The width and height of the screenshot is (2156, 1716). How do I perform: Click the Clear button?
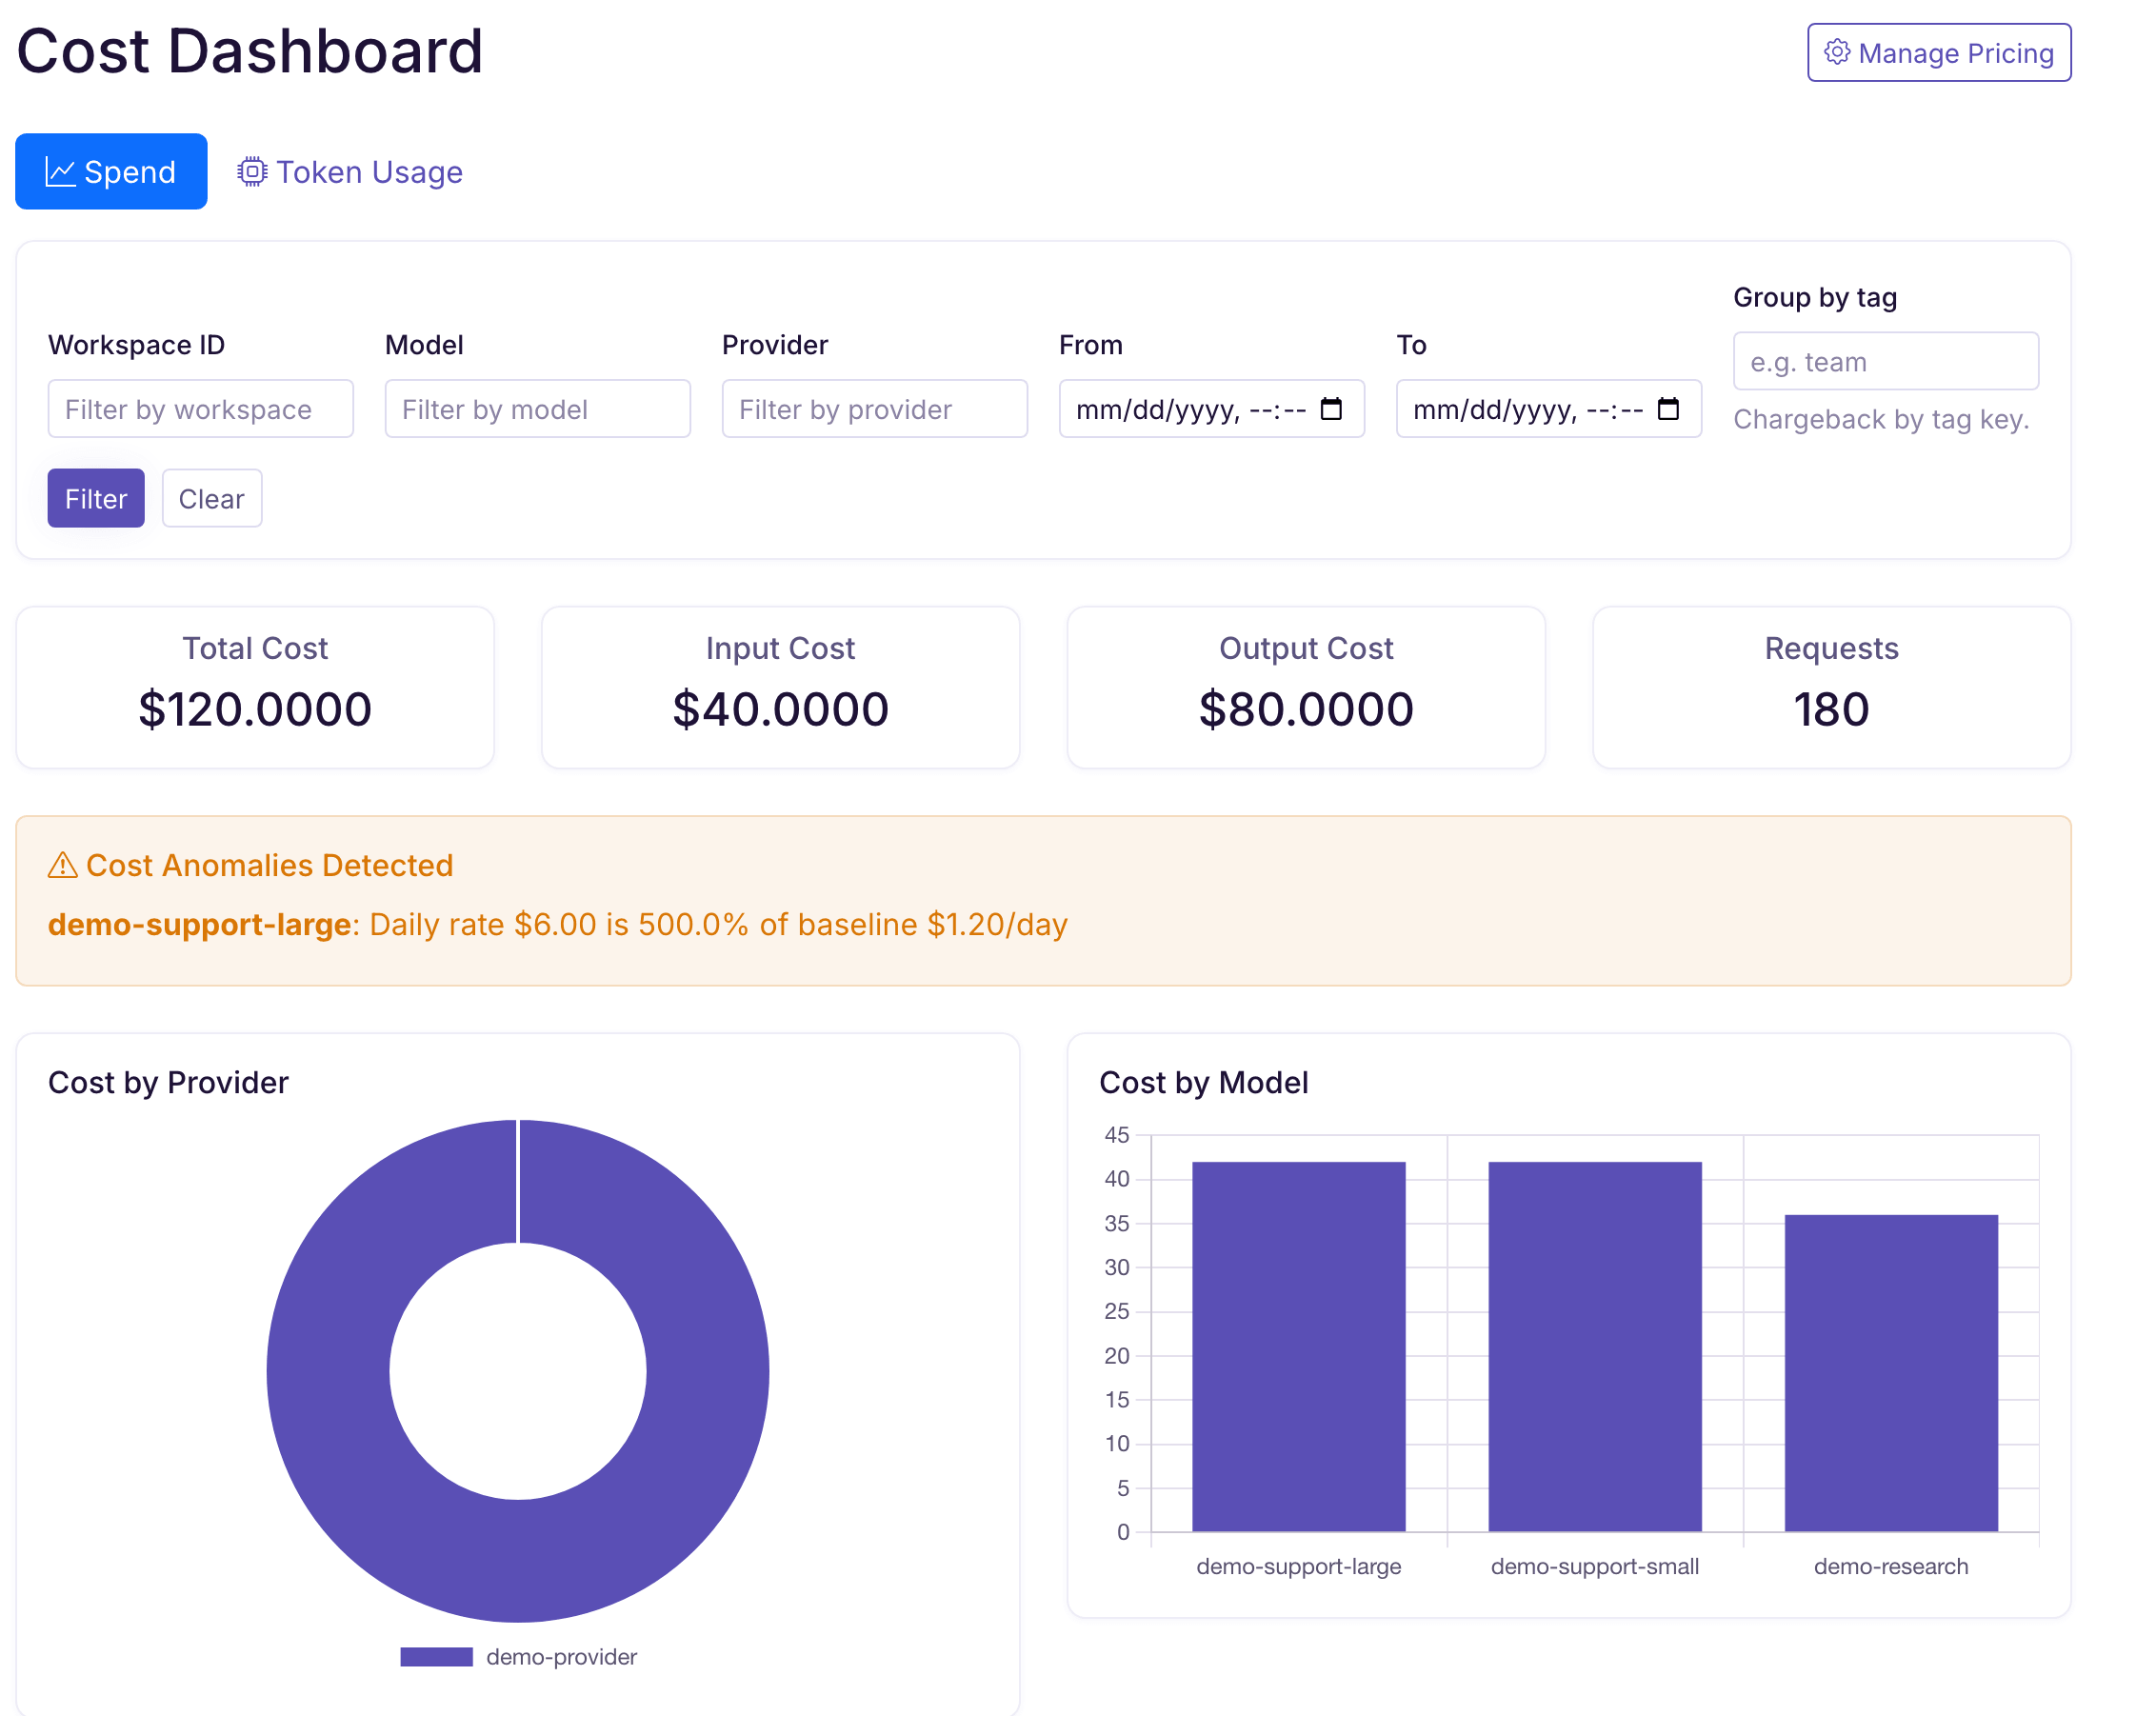pos(212,498)
